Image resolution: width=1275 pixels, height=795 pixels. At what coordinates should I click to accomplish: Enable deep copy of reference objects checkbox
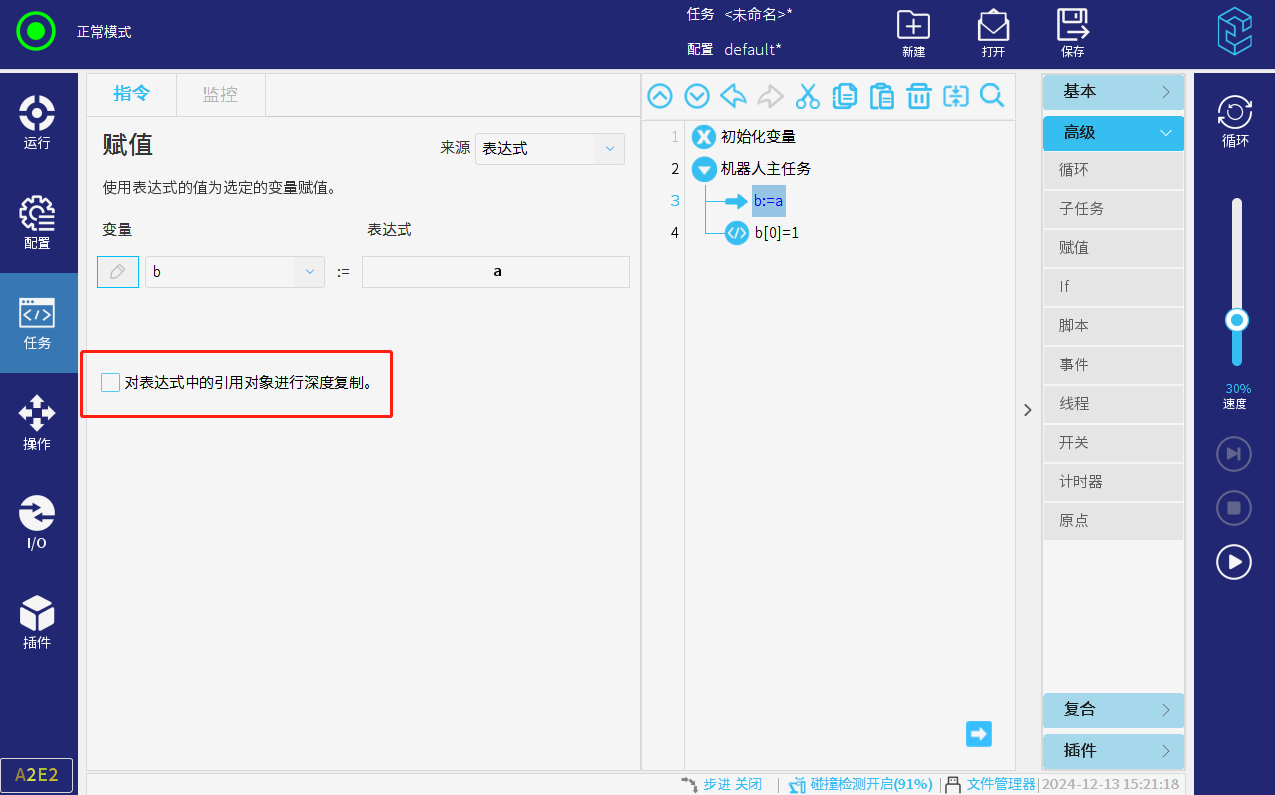click(x=111, y=382)
